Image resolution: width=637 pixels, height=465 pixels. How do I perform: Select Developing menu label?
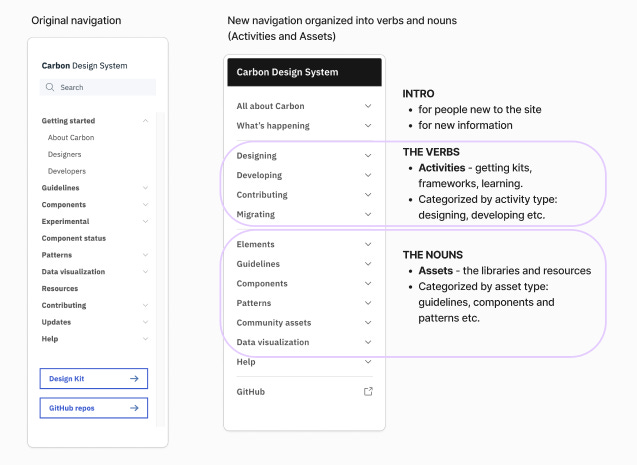[x=259, y=175]
